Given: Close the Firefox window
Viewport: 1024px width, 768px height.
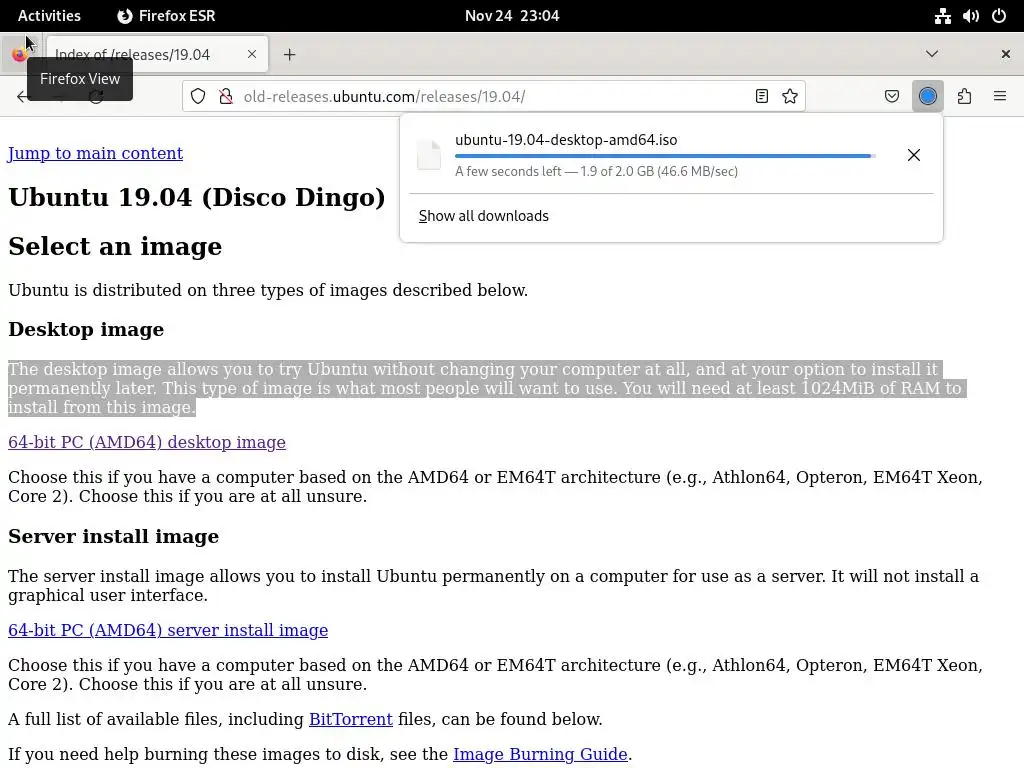Looking at the screenshot, I should click(1006, 54).
